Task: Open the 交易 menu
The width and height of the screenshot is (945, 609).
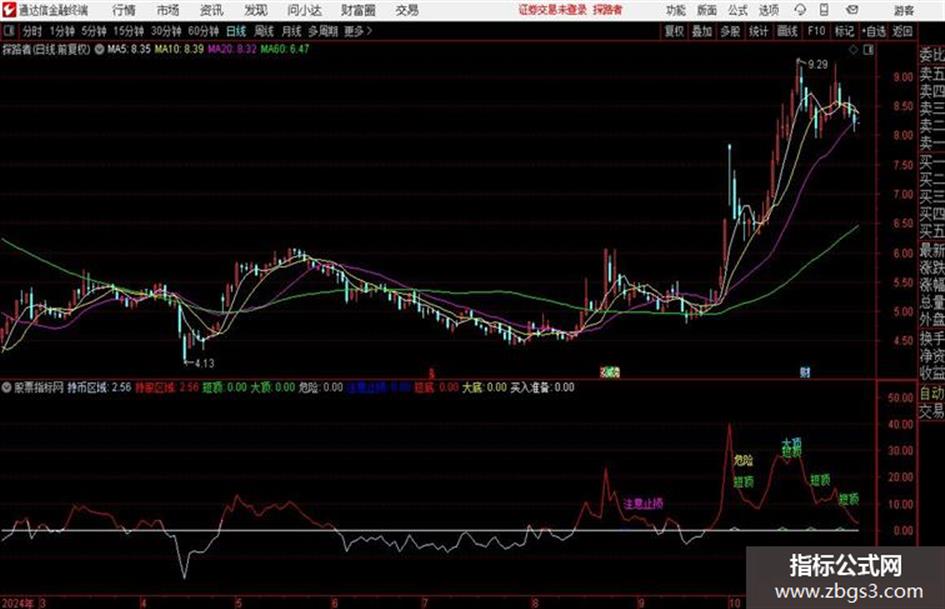Action: coord(407,10)
